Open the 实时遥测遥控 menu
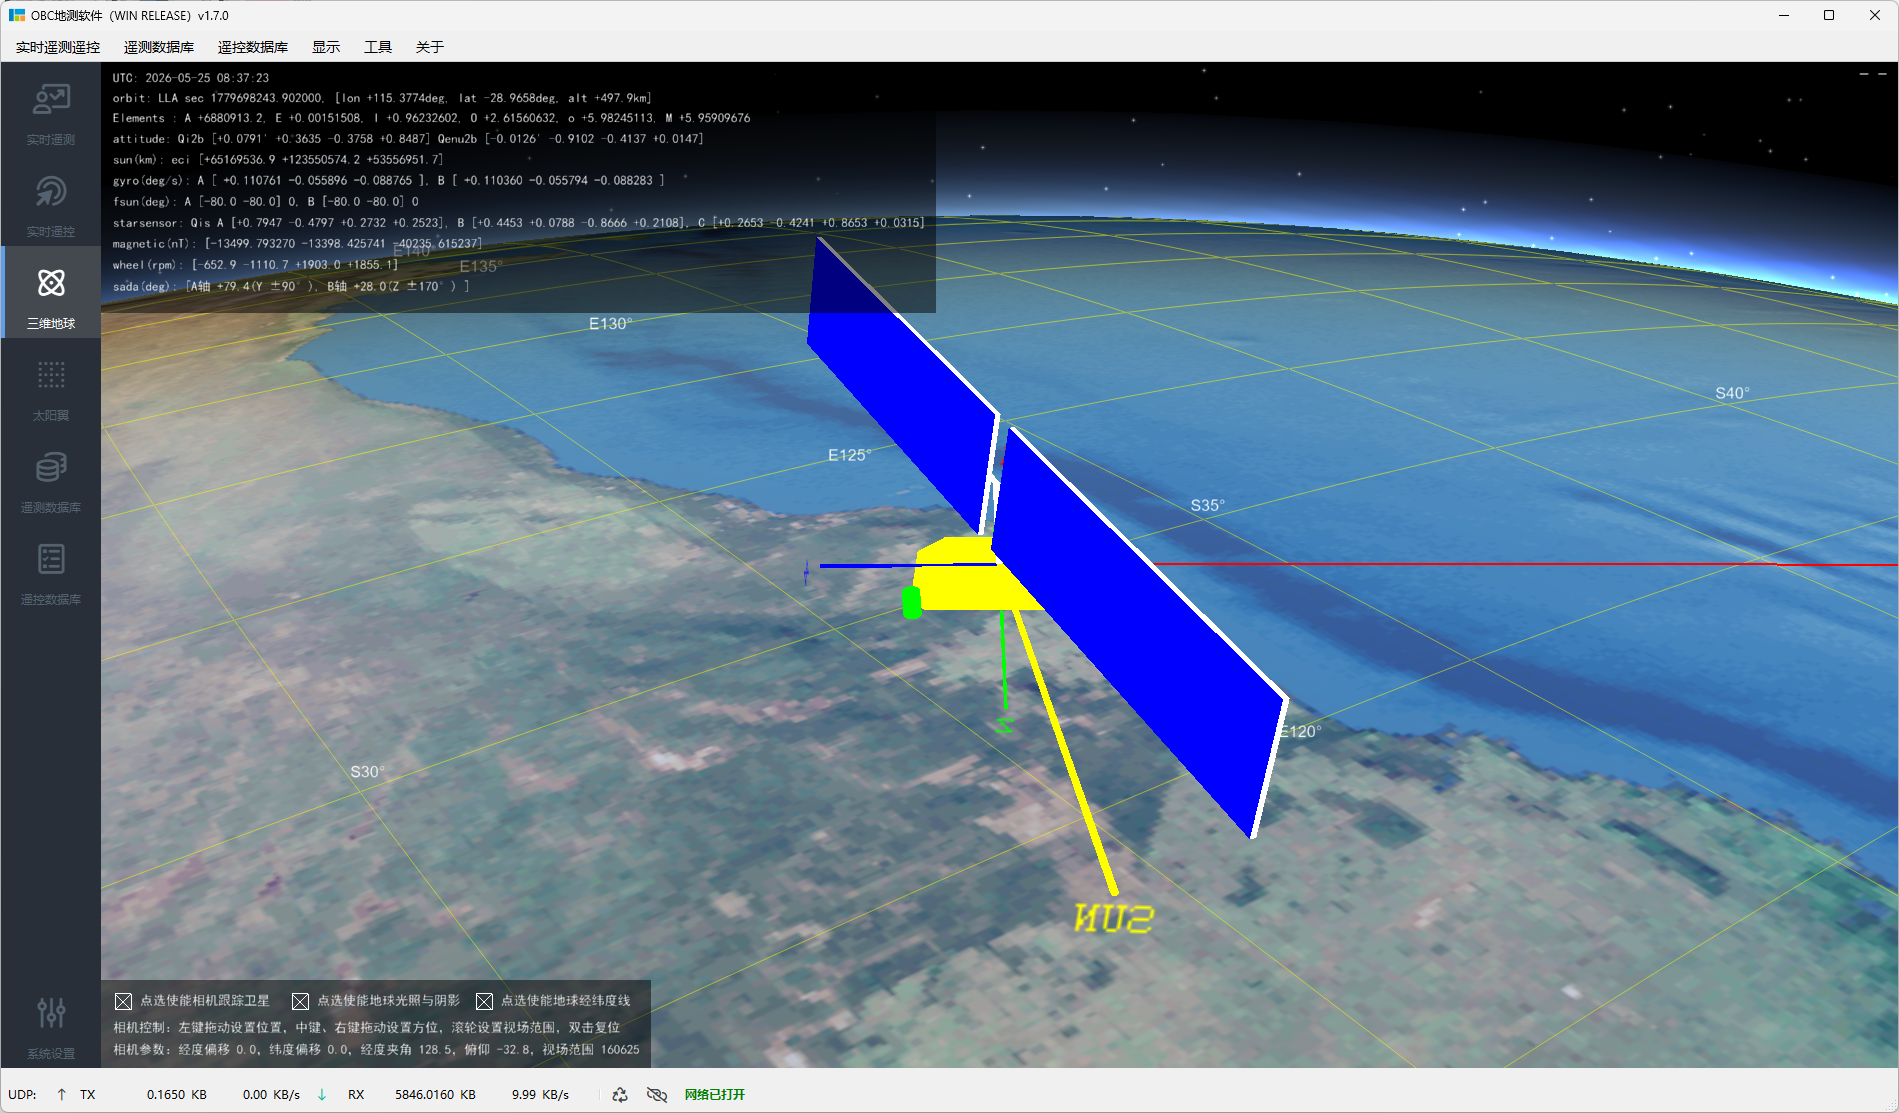The image size is (1899, 1113). [x=58, y=47]
